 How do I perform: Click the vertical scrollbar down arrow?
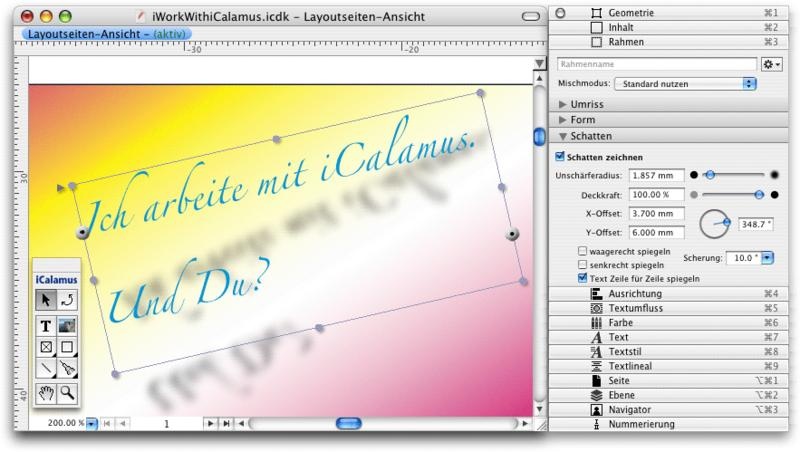pos(539,409)
